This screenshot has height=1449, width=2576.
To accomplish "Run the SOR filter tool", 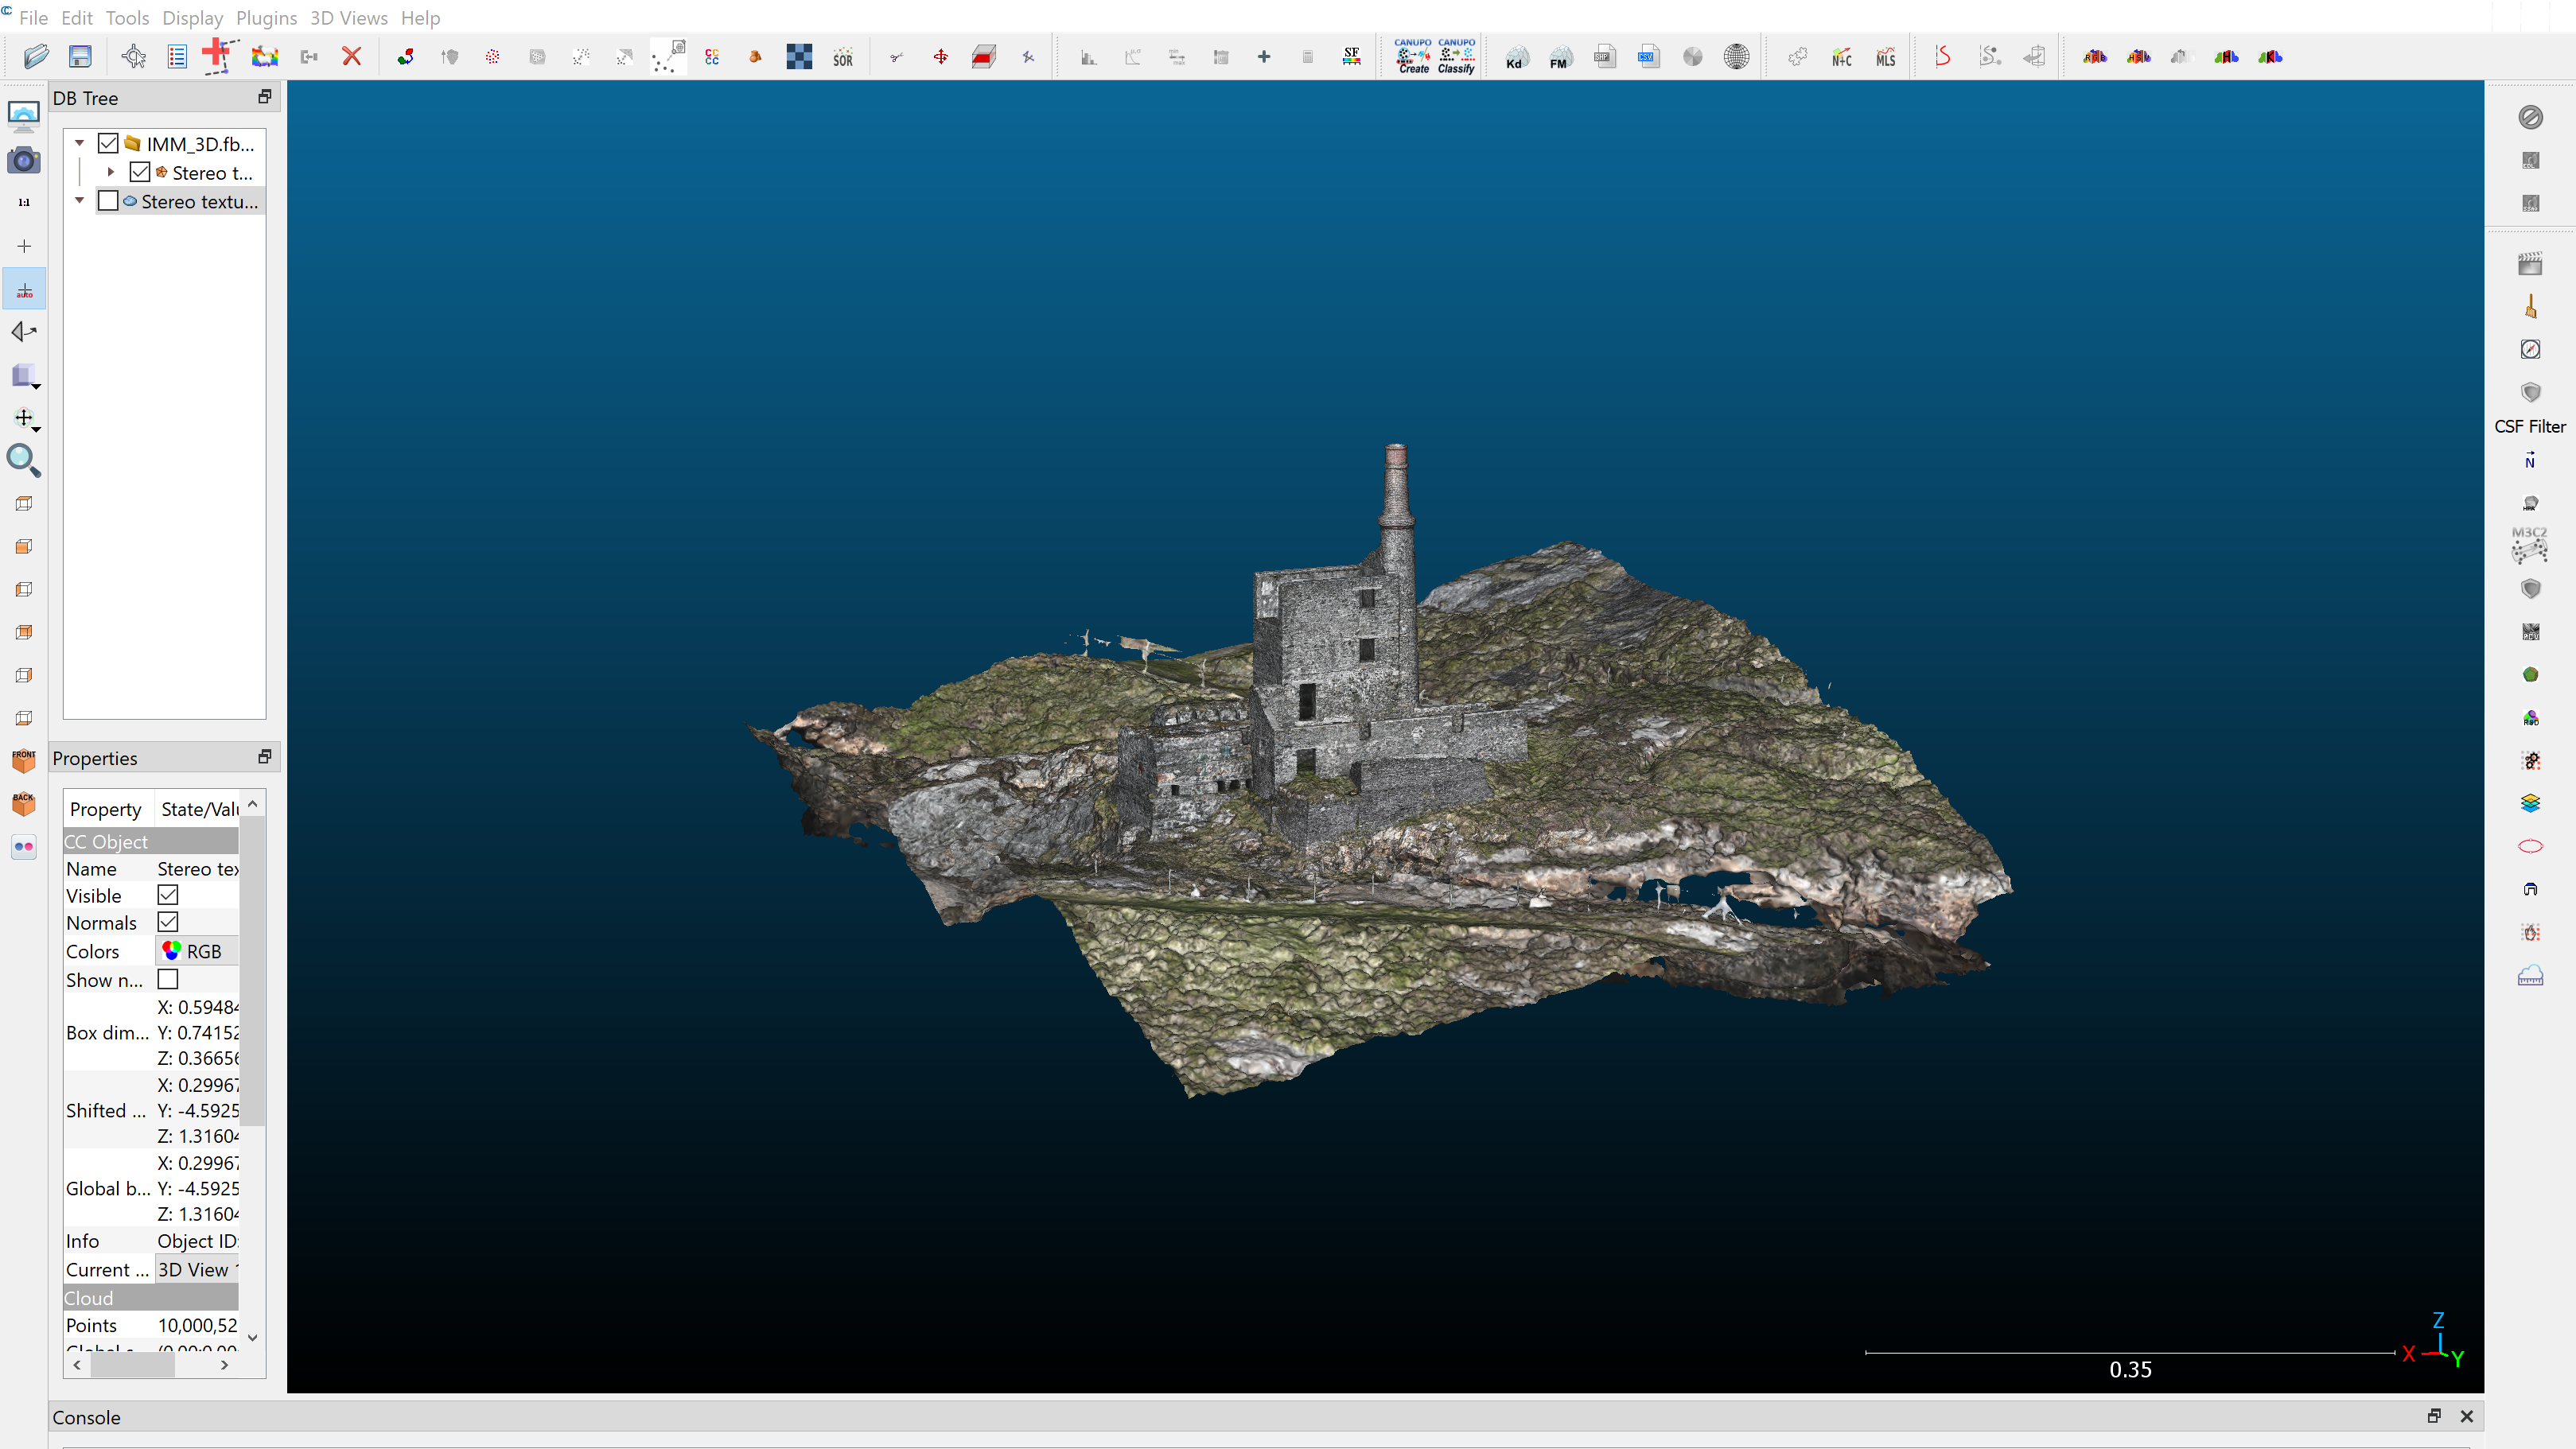I will pos(843,57).
